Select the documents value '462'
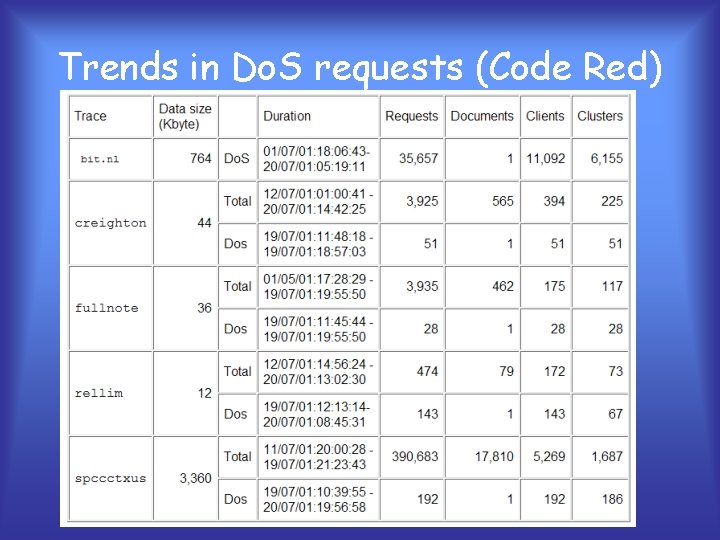Screen dimensions: 720x540 coord(503,286)
